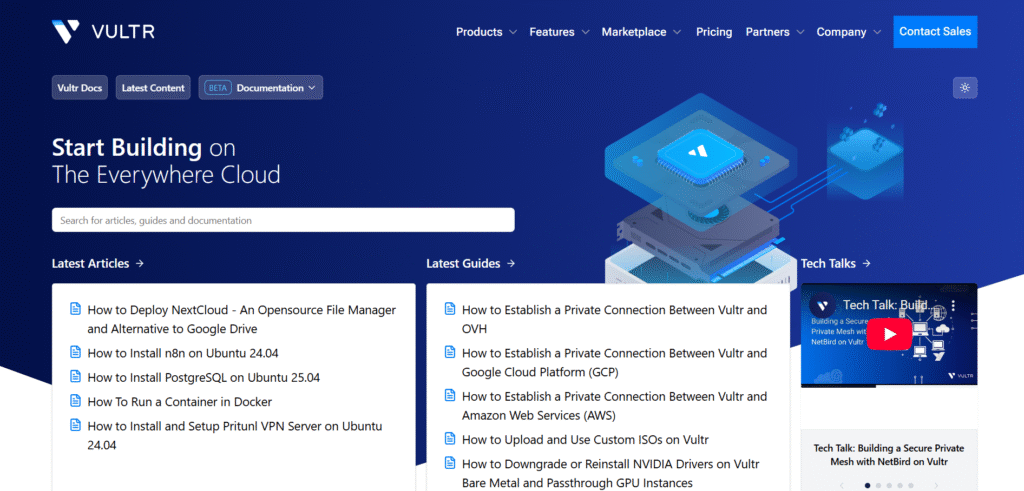Toggle the light/dark theme sun button

click(965, 88)
